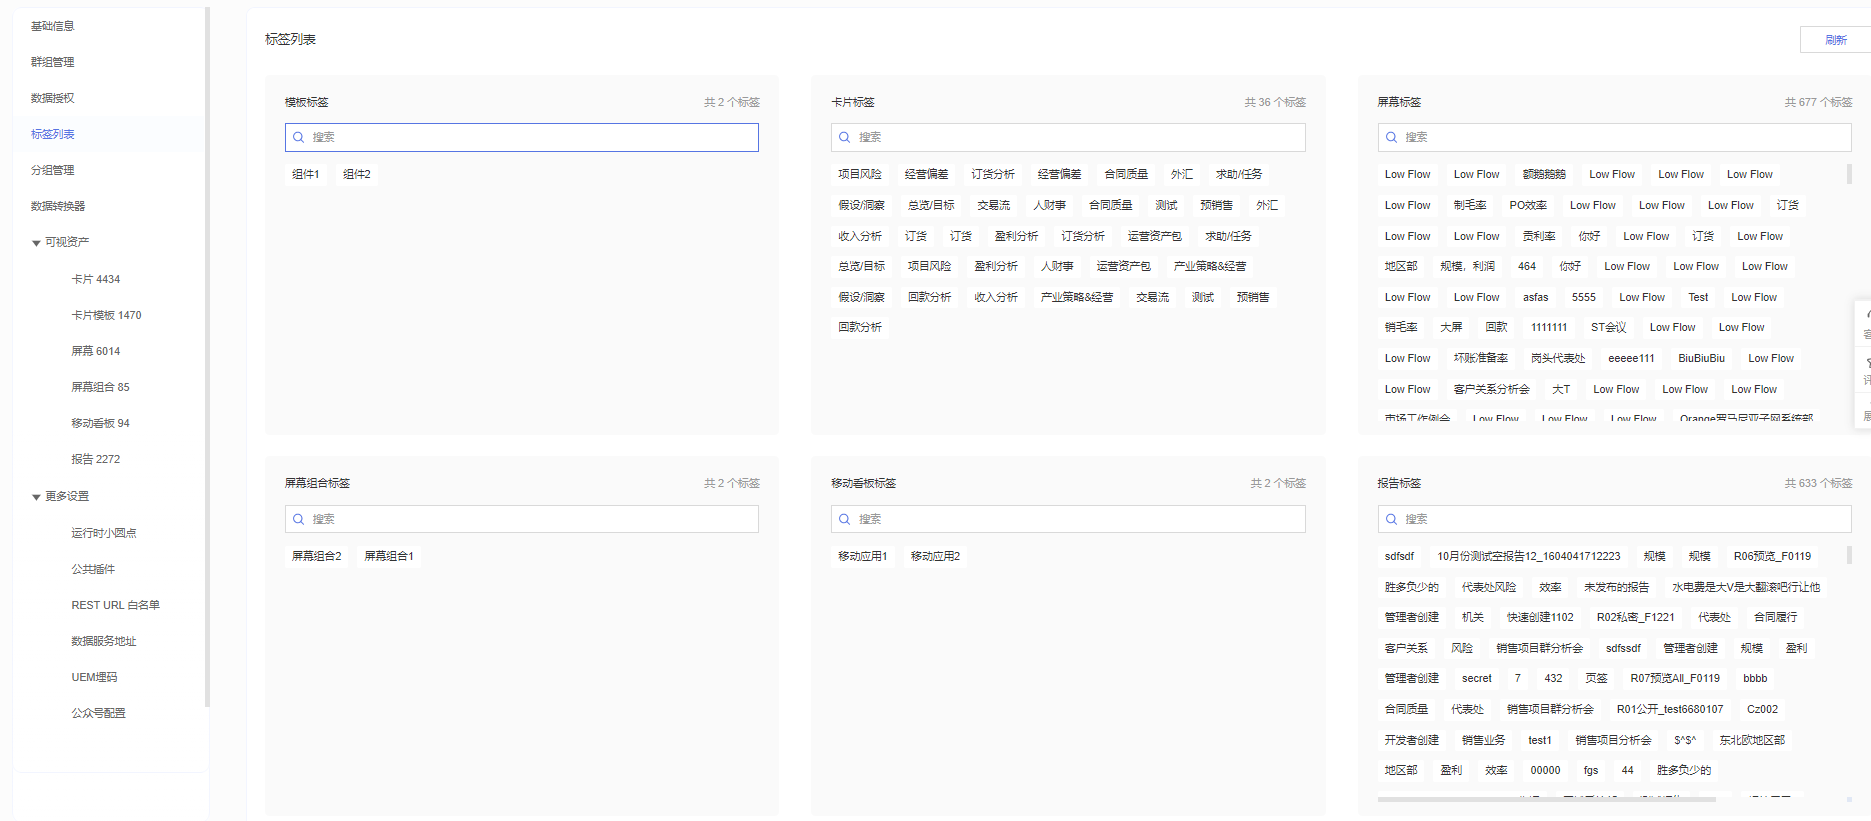
Task: Click the R07预览All_F0119 report tag
Action: pyautogui.click(x=1675, y=678)
